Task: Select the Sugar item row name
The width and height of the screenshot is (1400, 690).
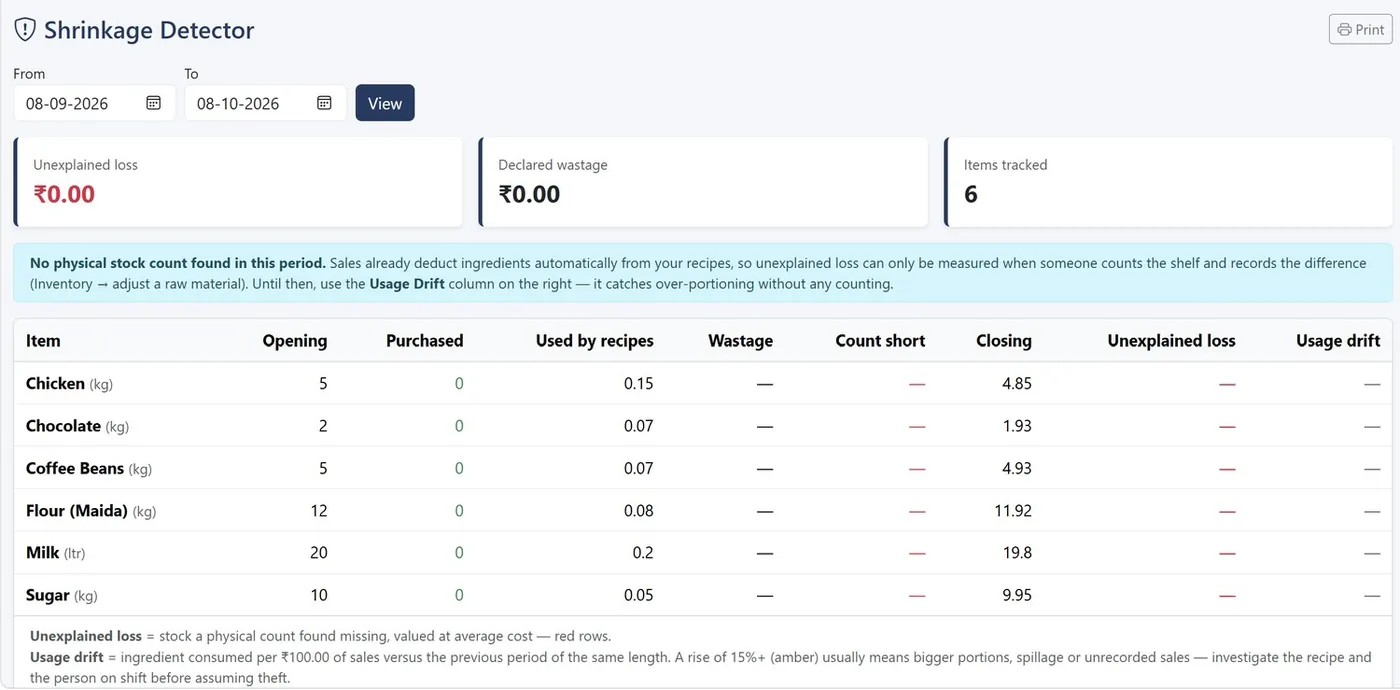Action: coord(48,595)
